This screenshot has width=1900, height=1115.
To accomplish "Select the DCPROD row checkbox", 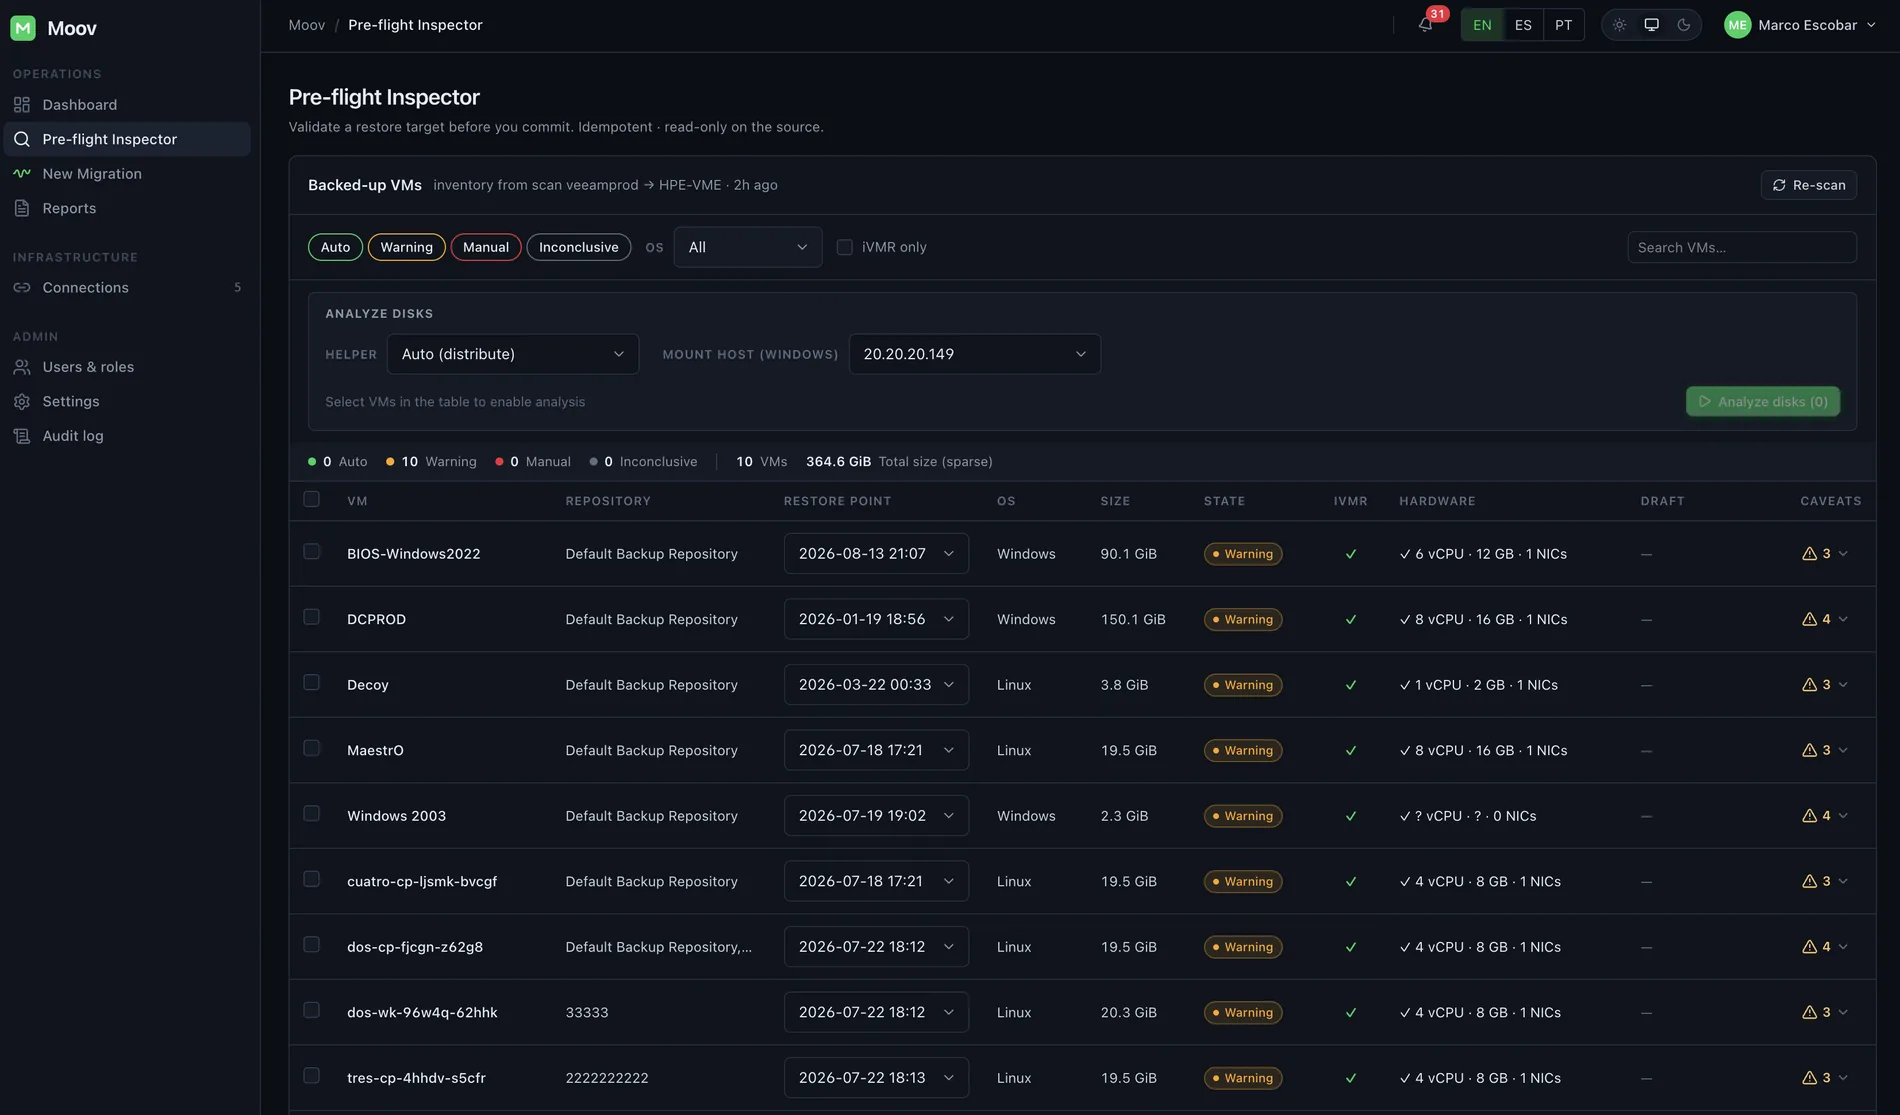I will point(312,617).
